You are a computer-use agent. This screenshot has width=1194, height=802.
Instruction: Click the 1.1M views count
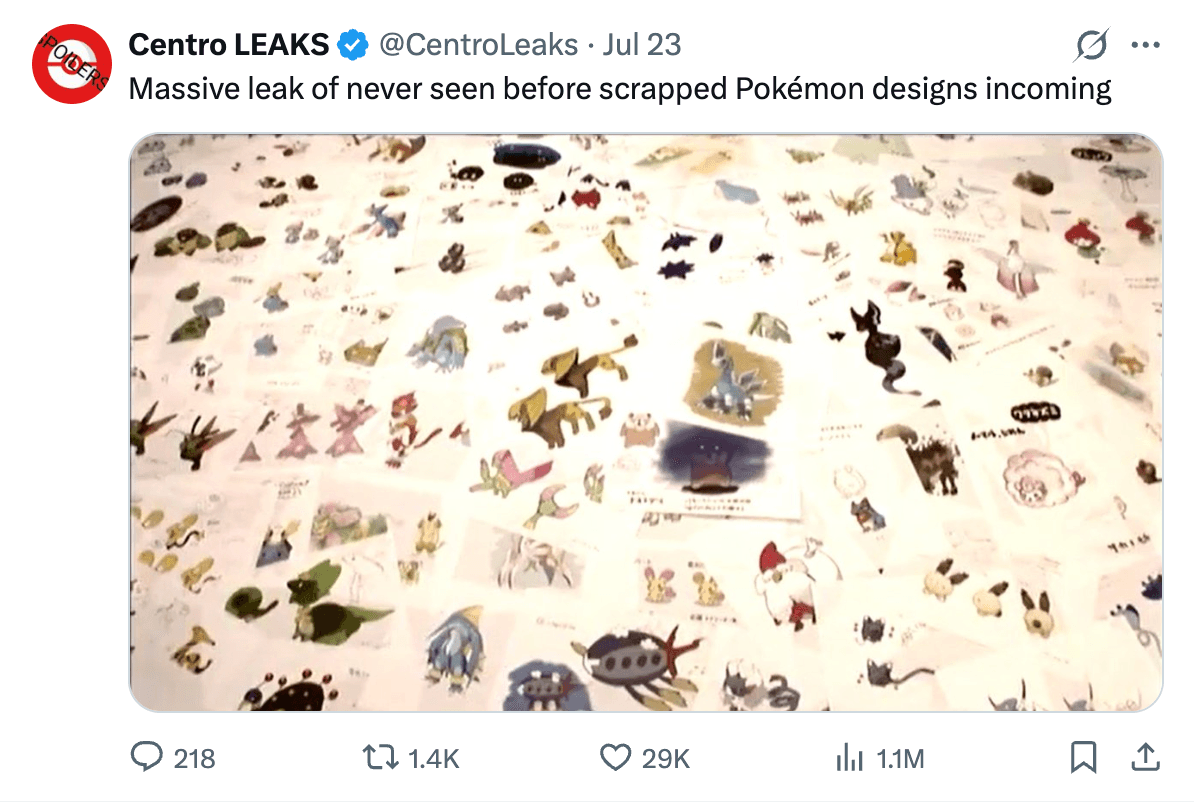900,759
